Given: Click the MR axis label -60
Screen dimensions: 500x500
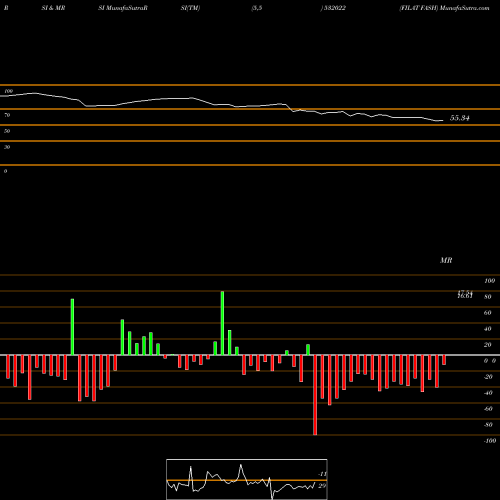Looking at the screenshot, I should click(x=488, y=409).
